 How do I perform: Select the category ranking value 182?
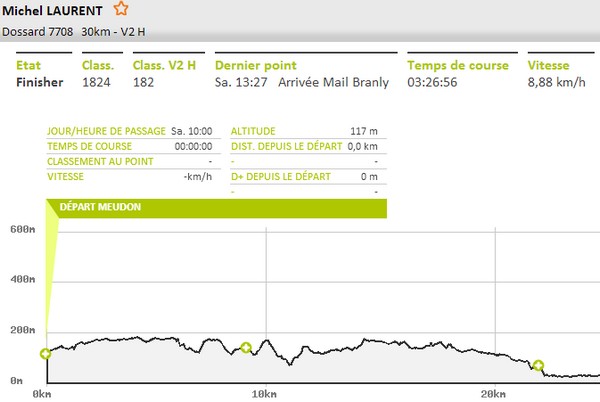[144, 82]
